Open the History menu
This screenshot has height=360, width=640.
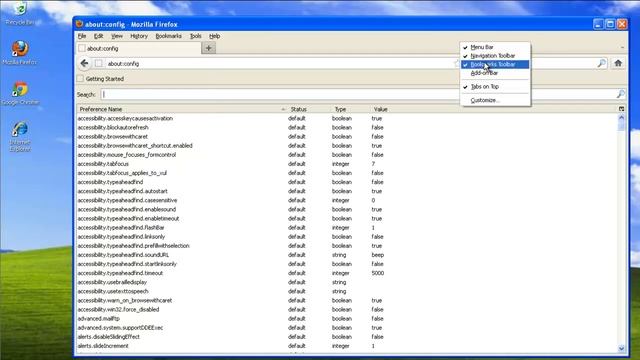(x=139, y=36)
